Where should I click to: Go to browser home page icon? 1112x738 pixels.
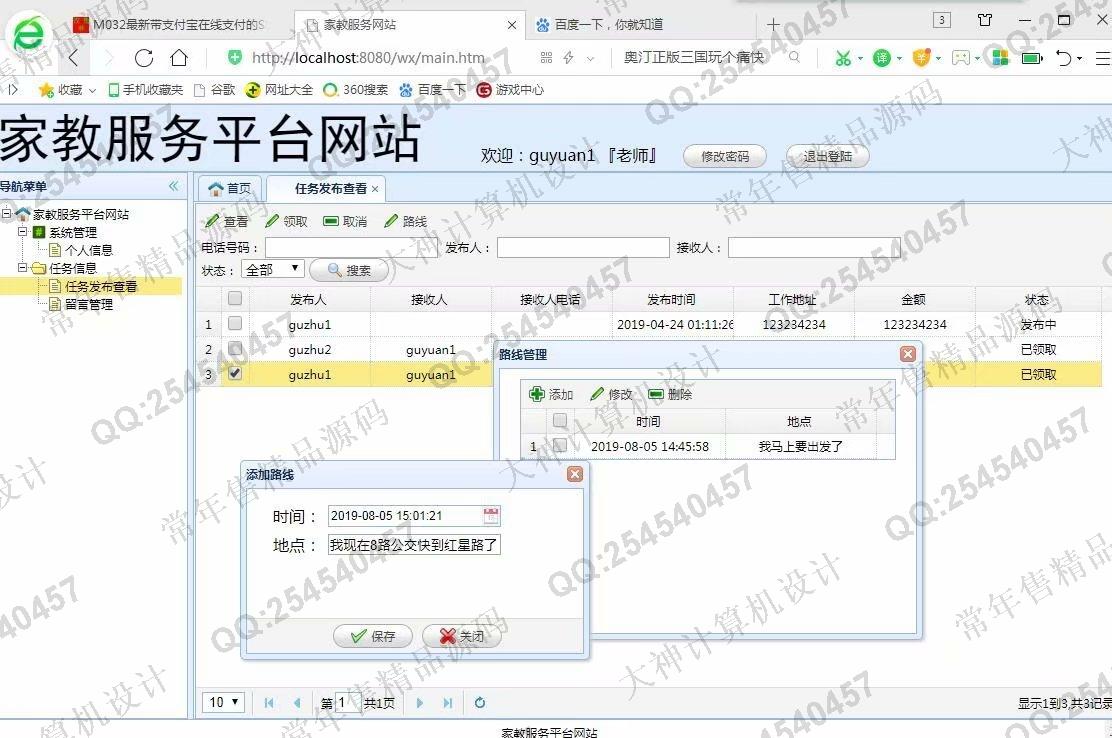(179, 58)
